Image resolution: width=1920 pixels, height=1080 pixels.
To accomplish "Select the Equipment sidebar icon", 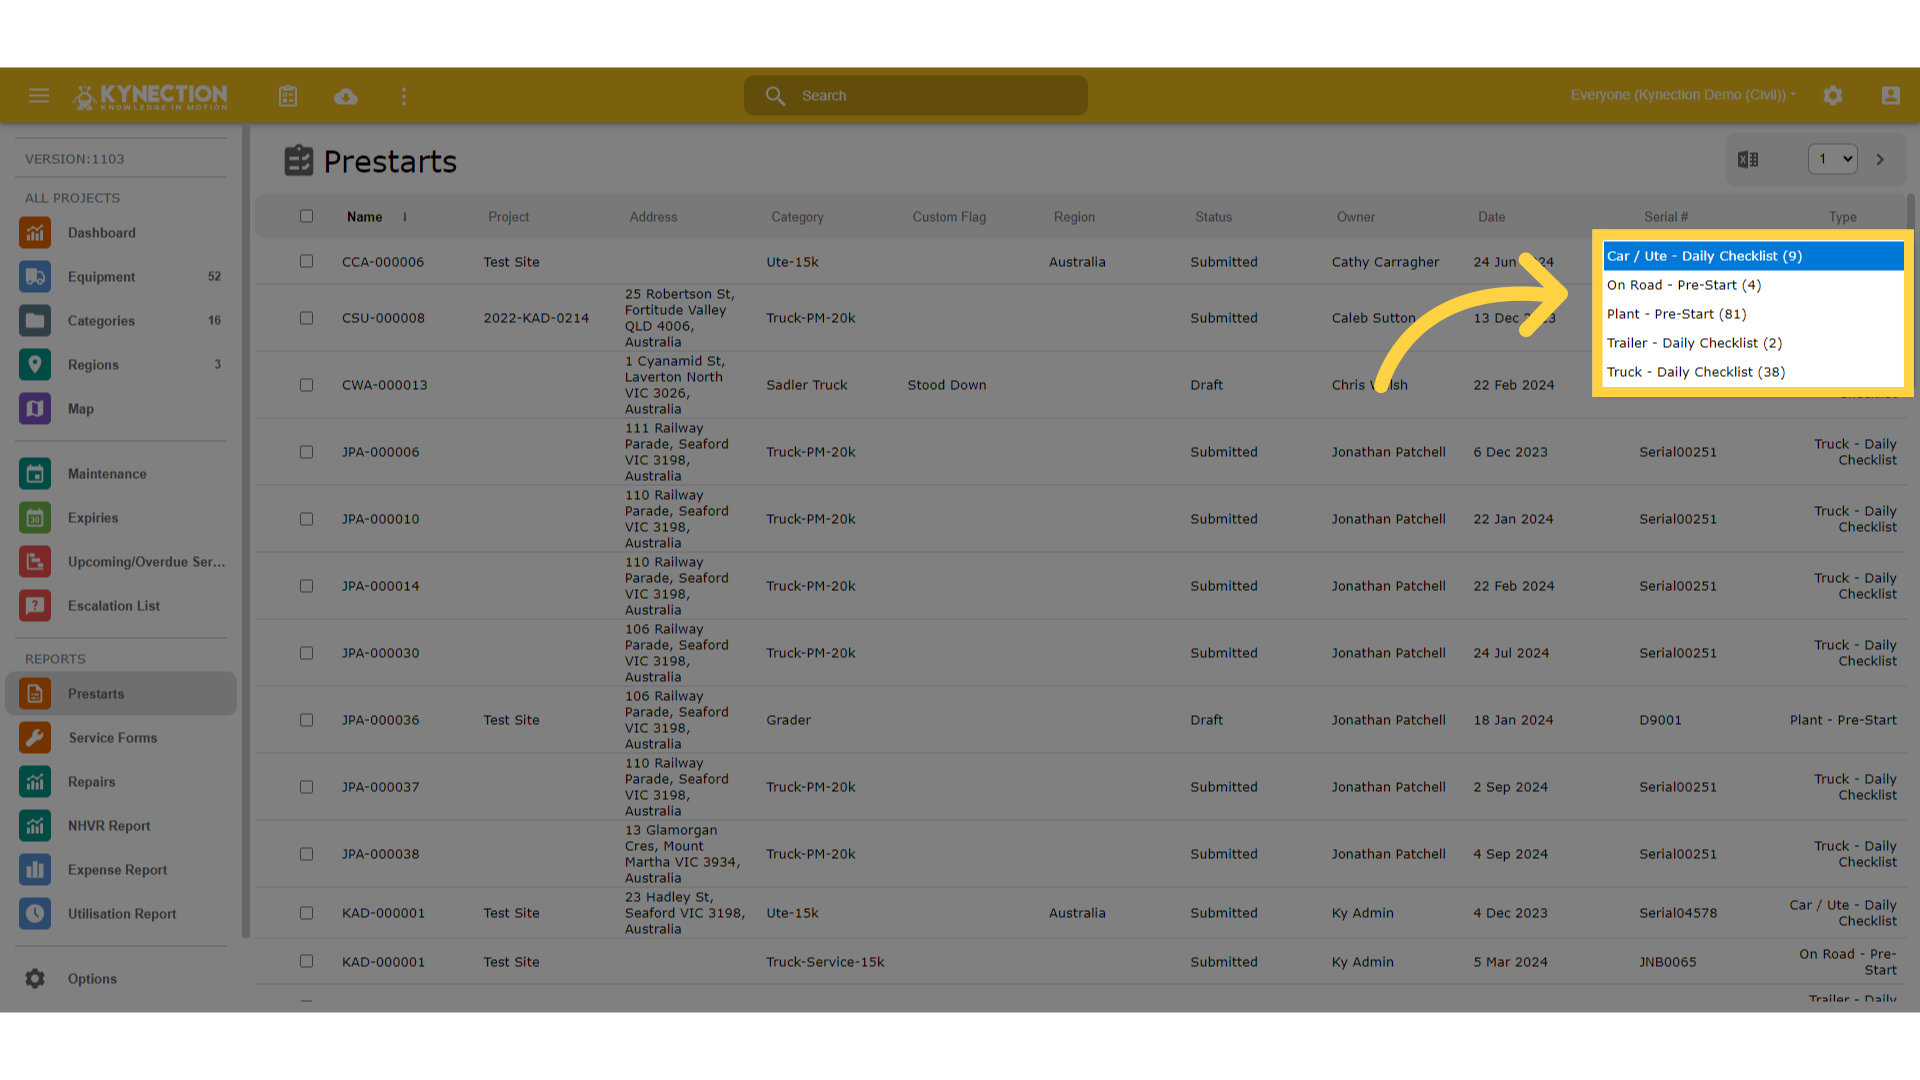I will 35,276.
